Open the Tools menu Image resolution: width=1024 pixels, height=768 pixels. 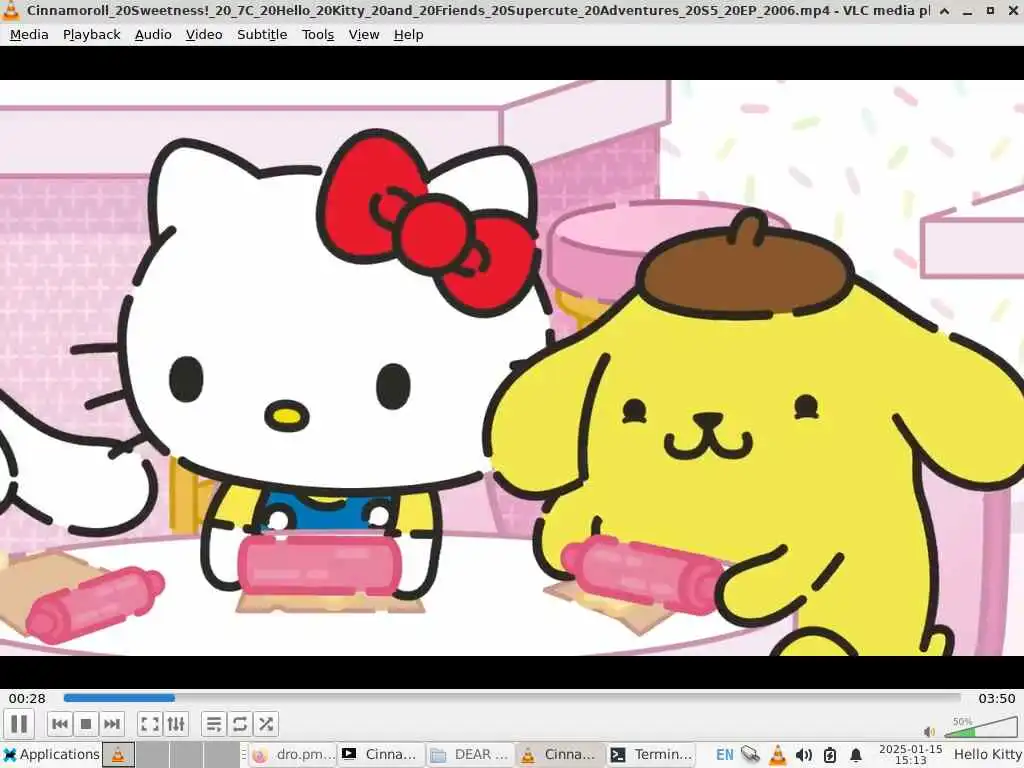[318, 35]
